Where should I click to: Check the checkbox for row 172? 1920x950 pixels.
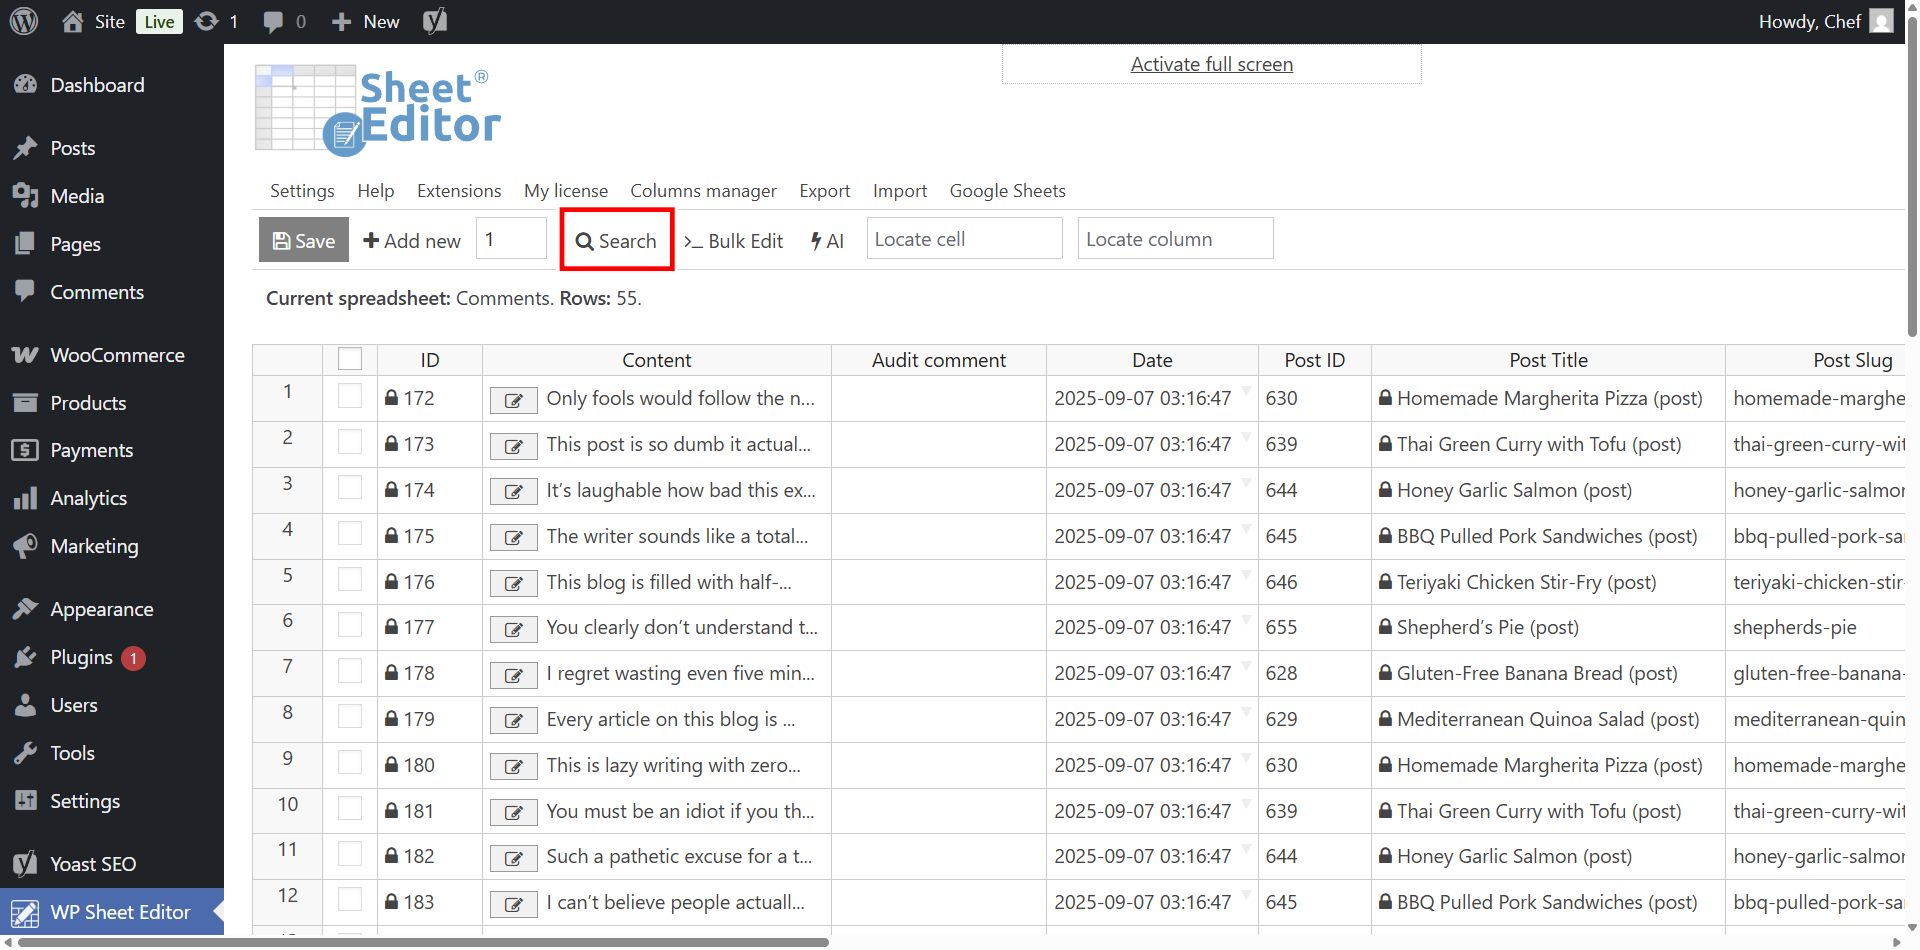click(350, 396)
